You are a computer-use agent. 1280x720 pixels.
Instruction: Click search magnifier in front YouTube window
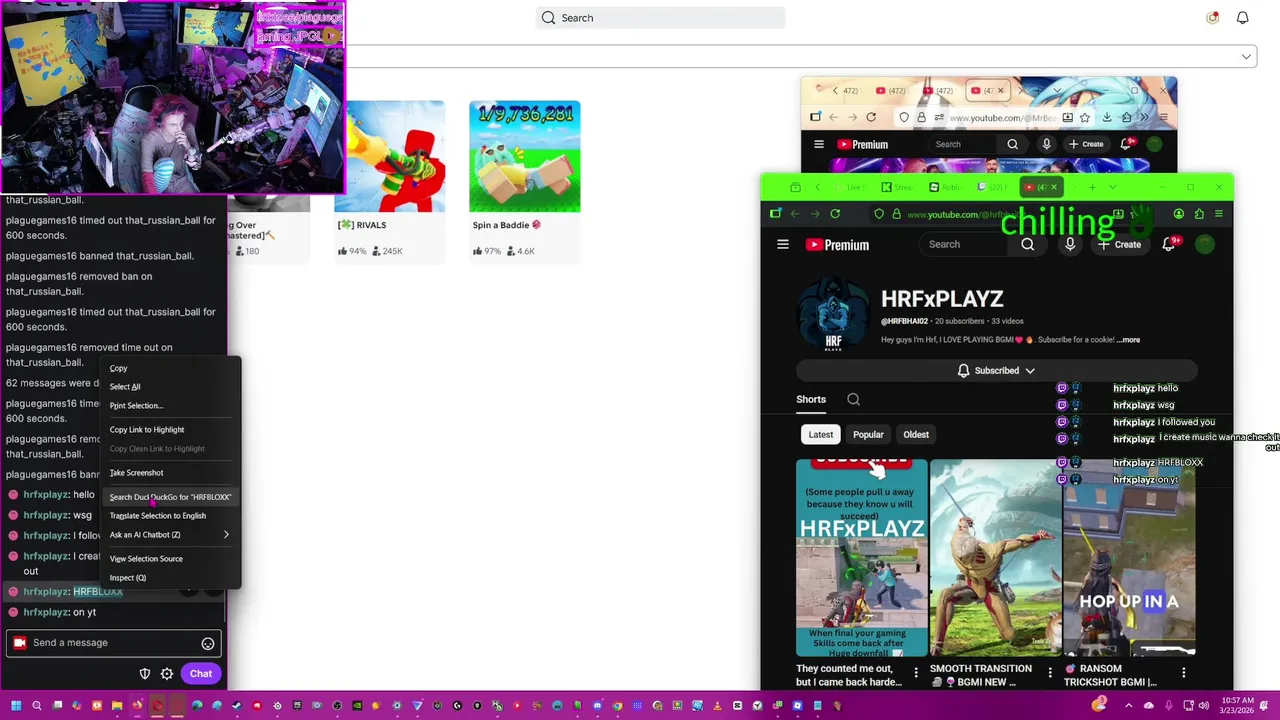pyautogui.click(x=1028, y=244)
